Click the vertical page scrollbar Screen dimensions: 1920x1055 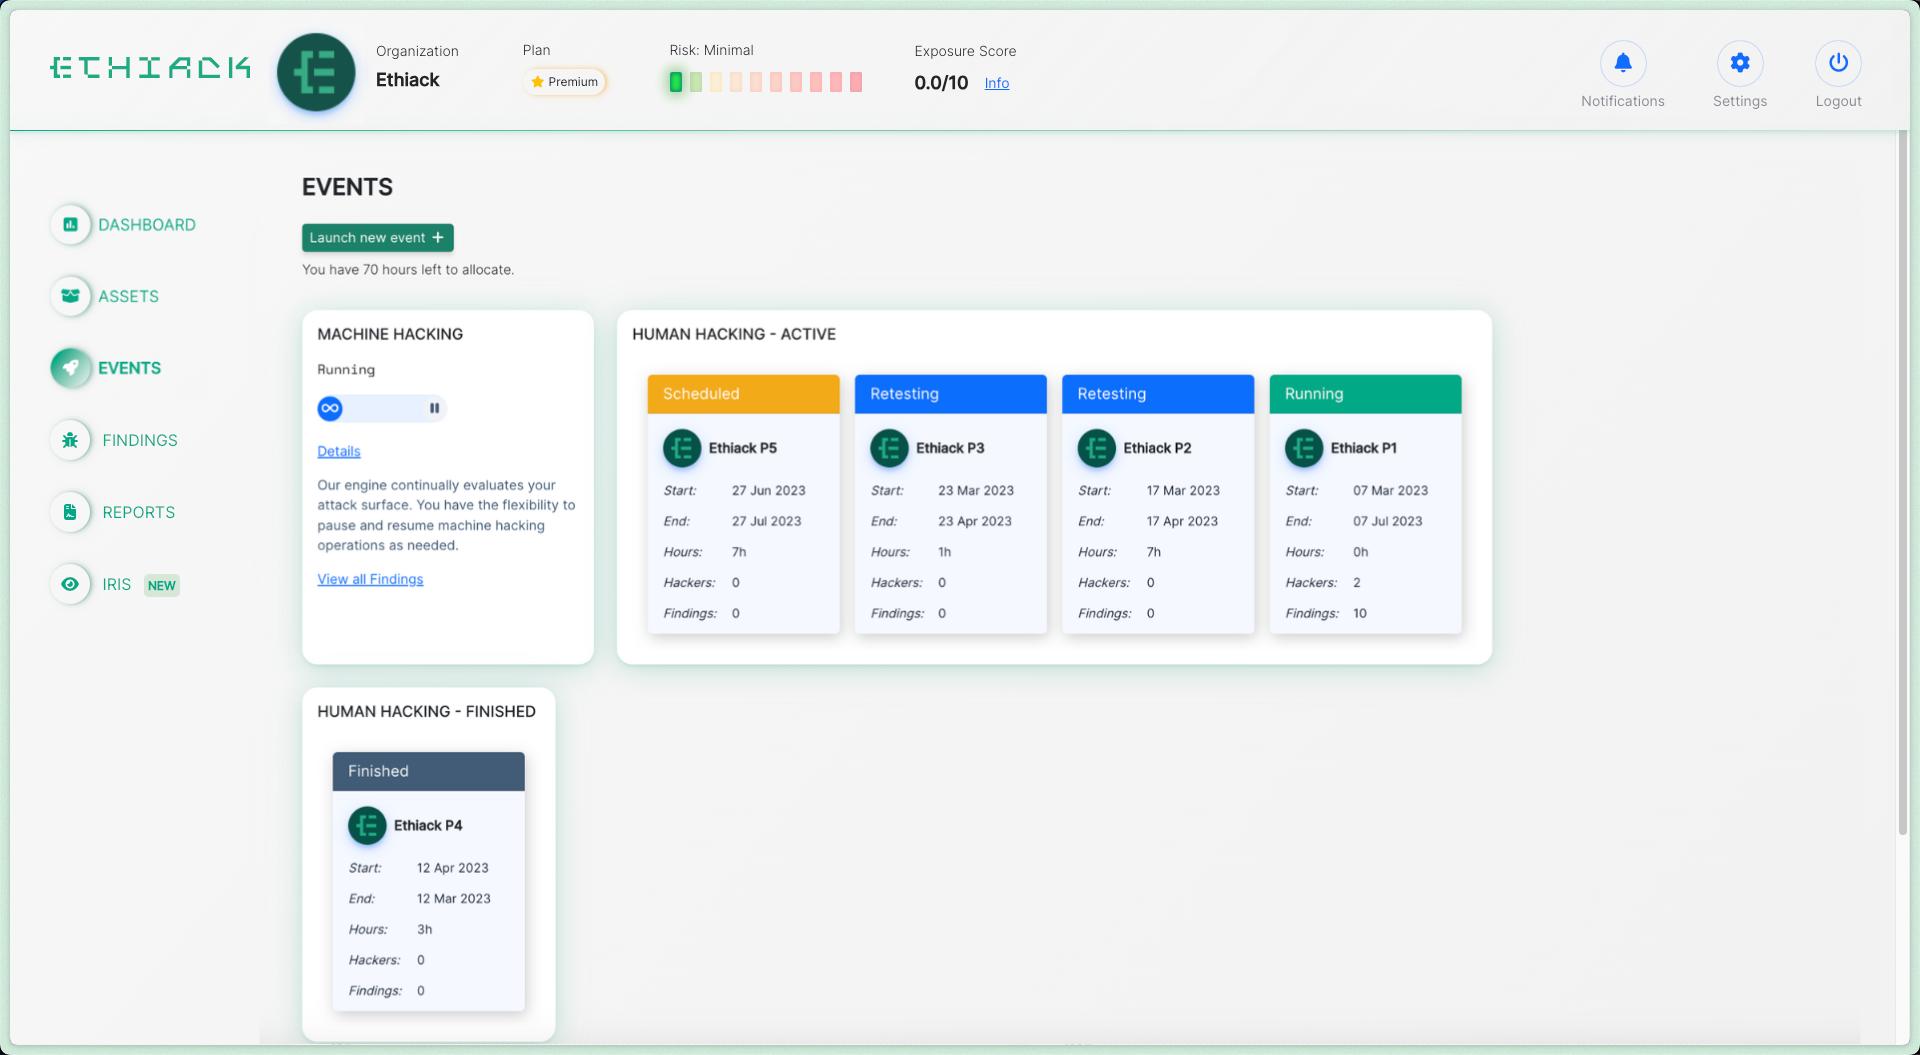coord(1902,480)
